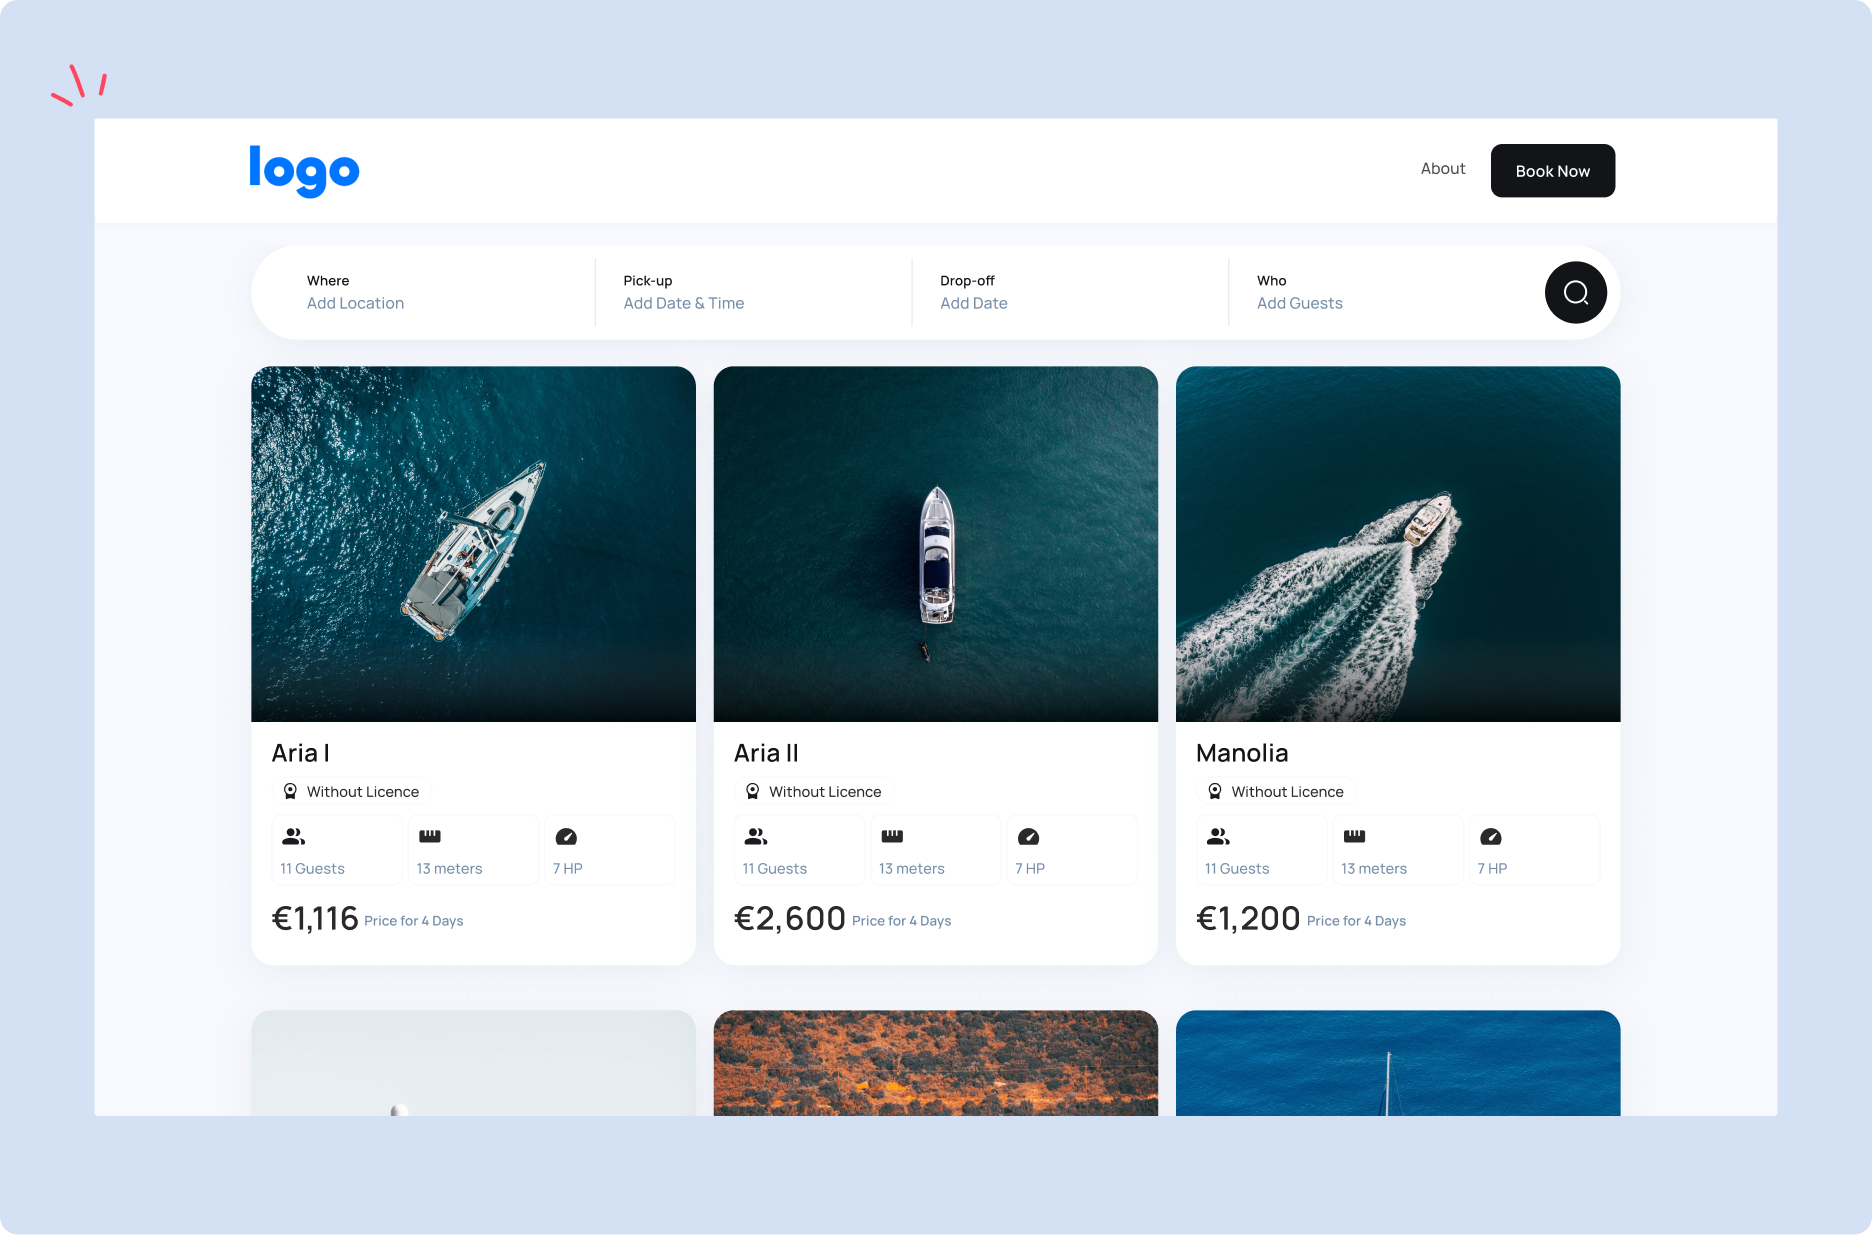Click the Book Now button

[x=1552, y=171]
